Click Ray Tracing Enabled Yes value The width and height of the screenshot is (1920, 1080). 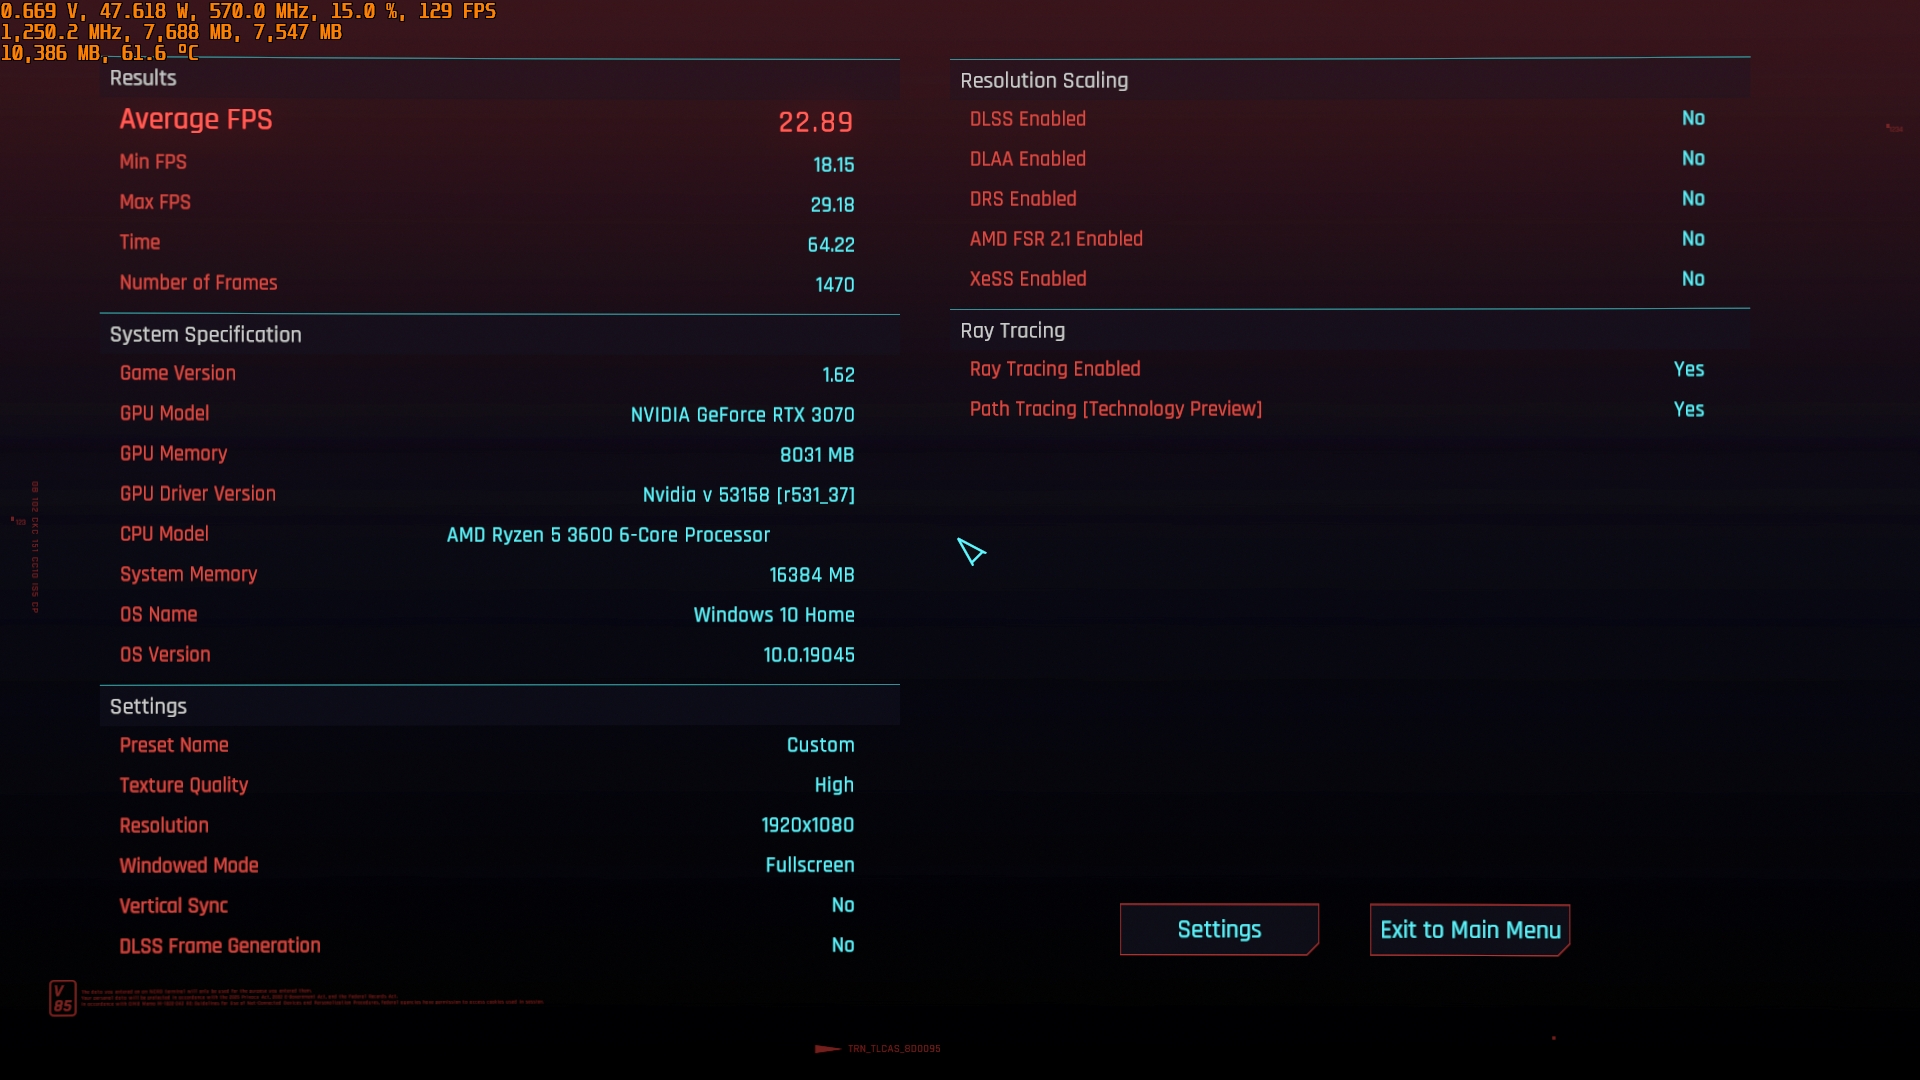tap(1688, 370)
